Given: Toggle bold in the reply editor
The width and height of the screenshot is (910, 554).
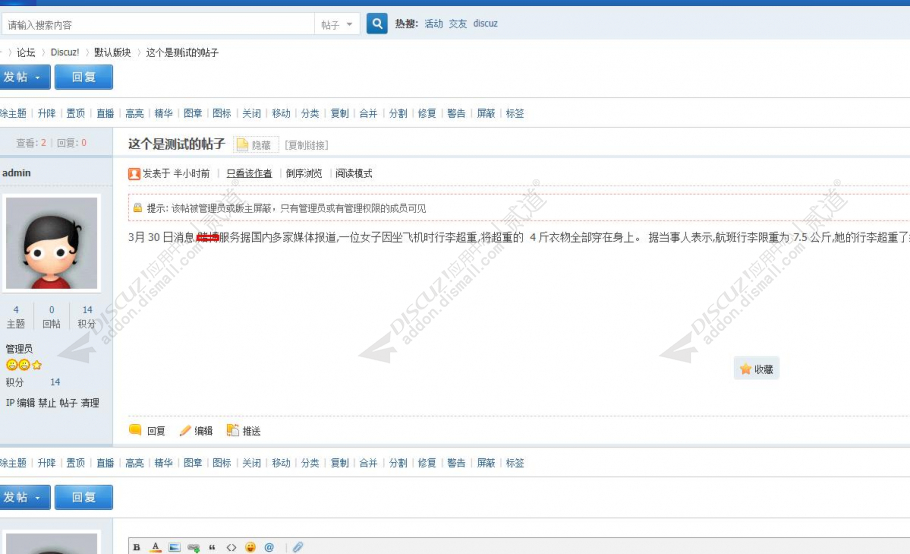Looking at the screenshot, I should click(137, 547).
